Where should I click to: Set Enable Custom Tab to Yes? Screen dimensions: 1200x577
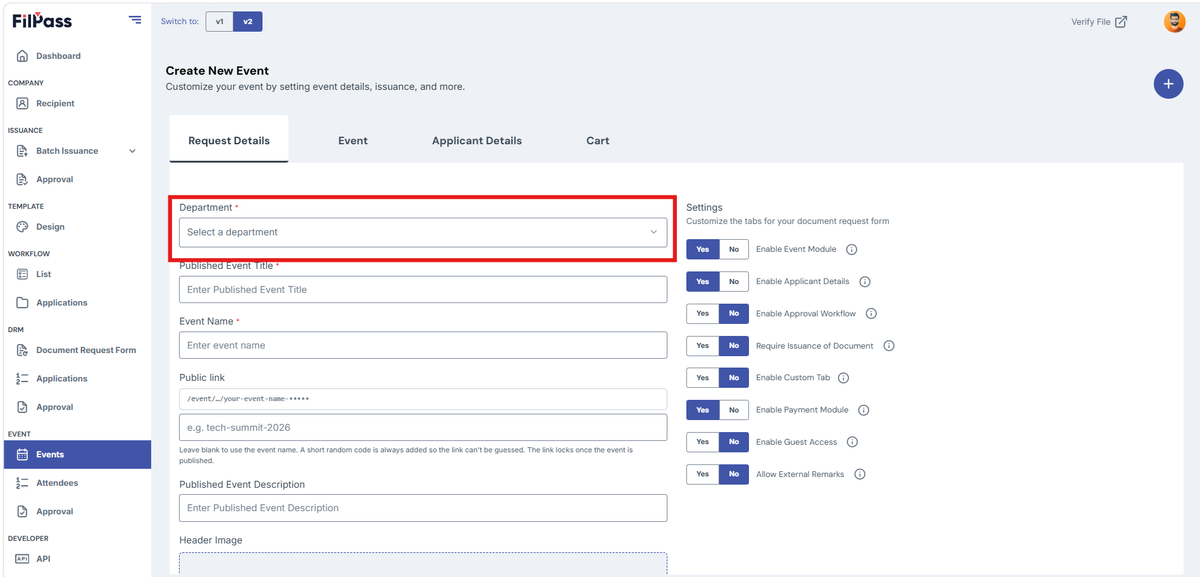703,378
